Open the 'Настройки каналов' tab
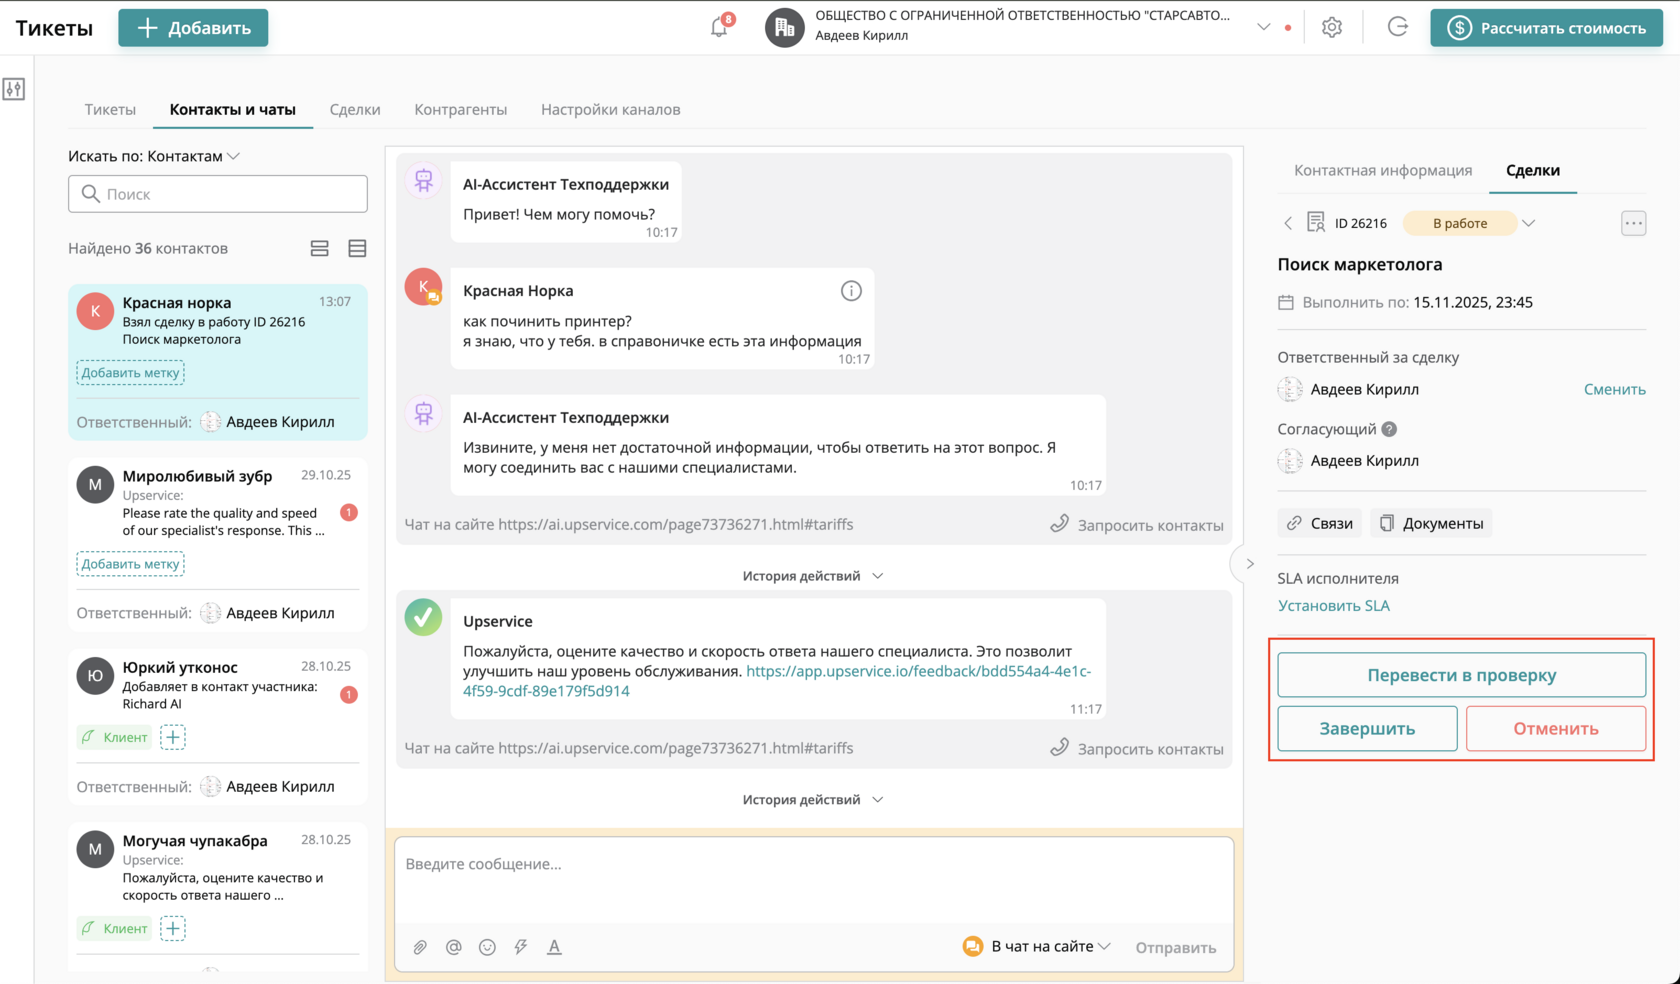 [x=610, y=109]
